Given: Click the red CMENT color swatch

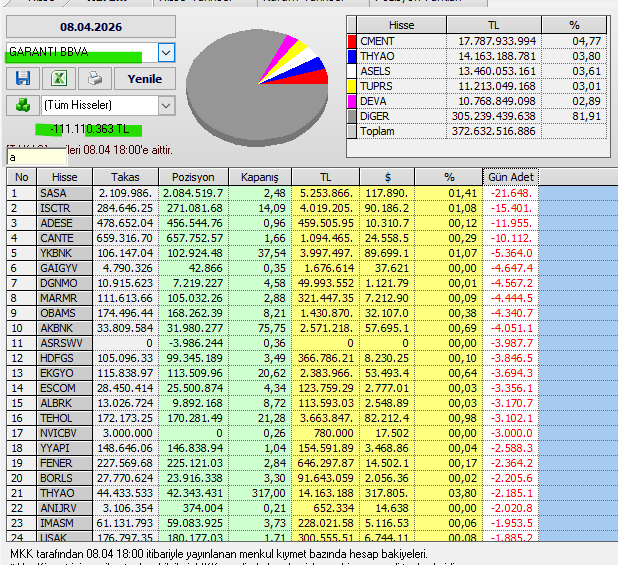Looking at the screenshot, I should (352, 41).
